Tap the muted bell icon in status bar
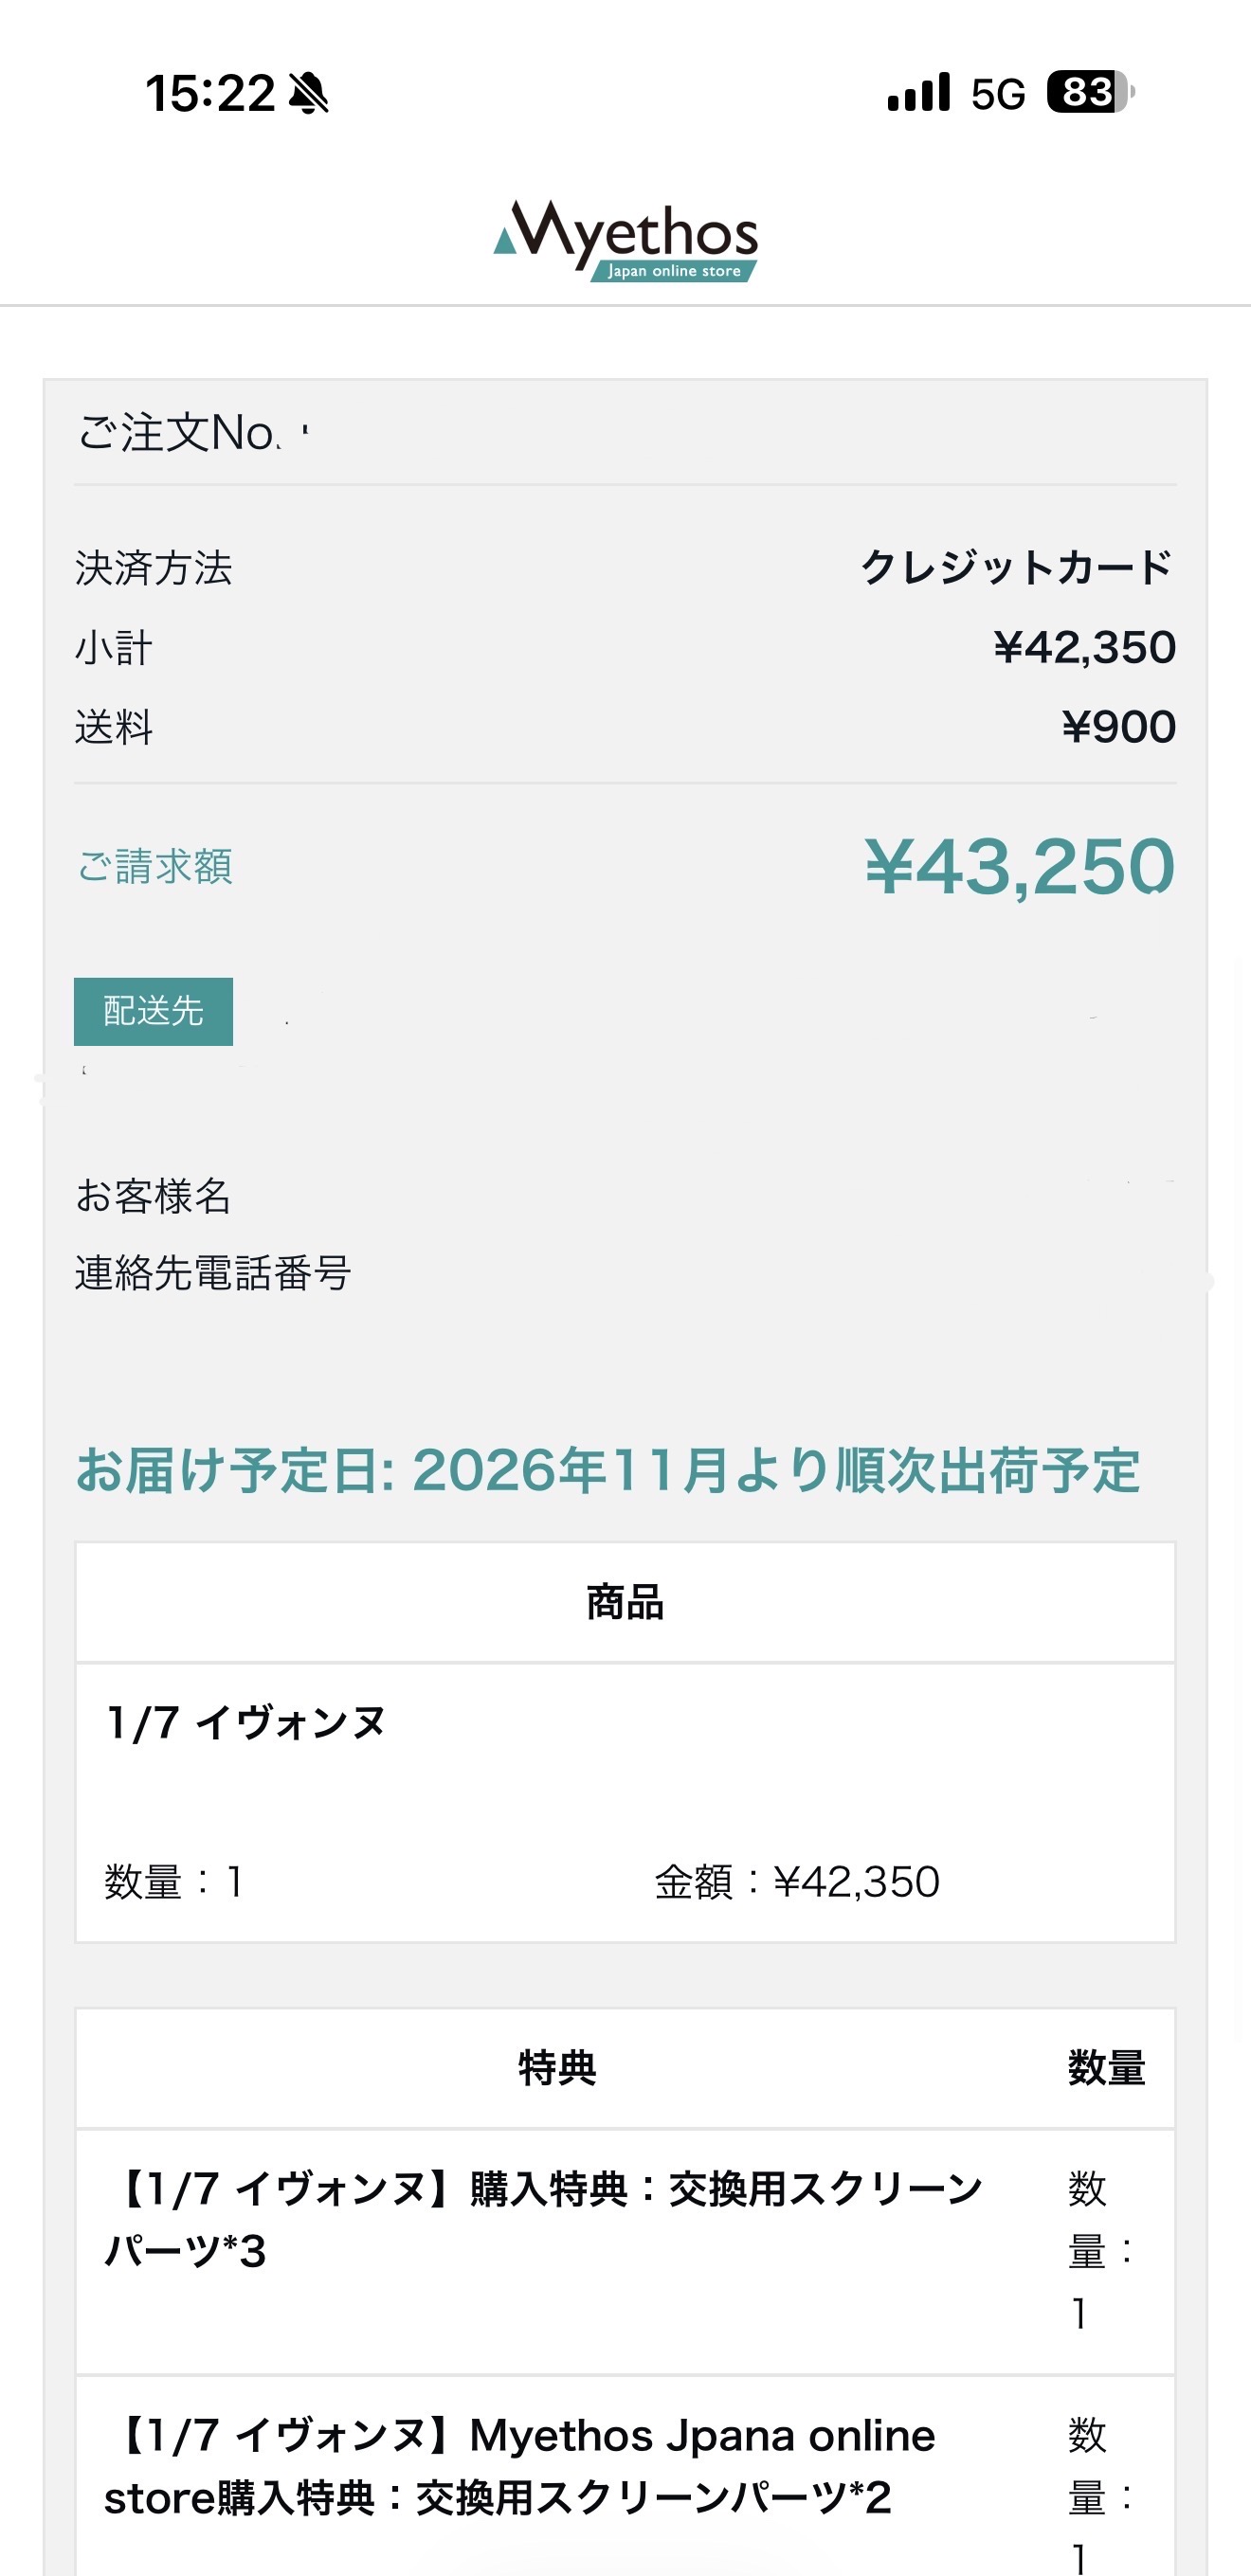1251x2576 pixels. pyautogui.click(x=308, y=93)
